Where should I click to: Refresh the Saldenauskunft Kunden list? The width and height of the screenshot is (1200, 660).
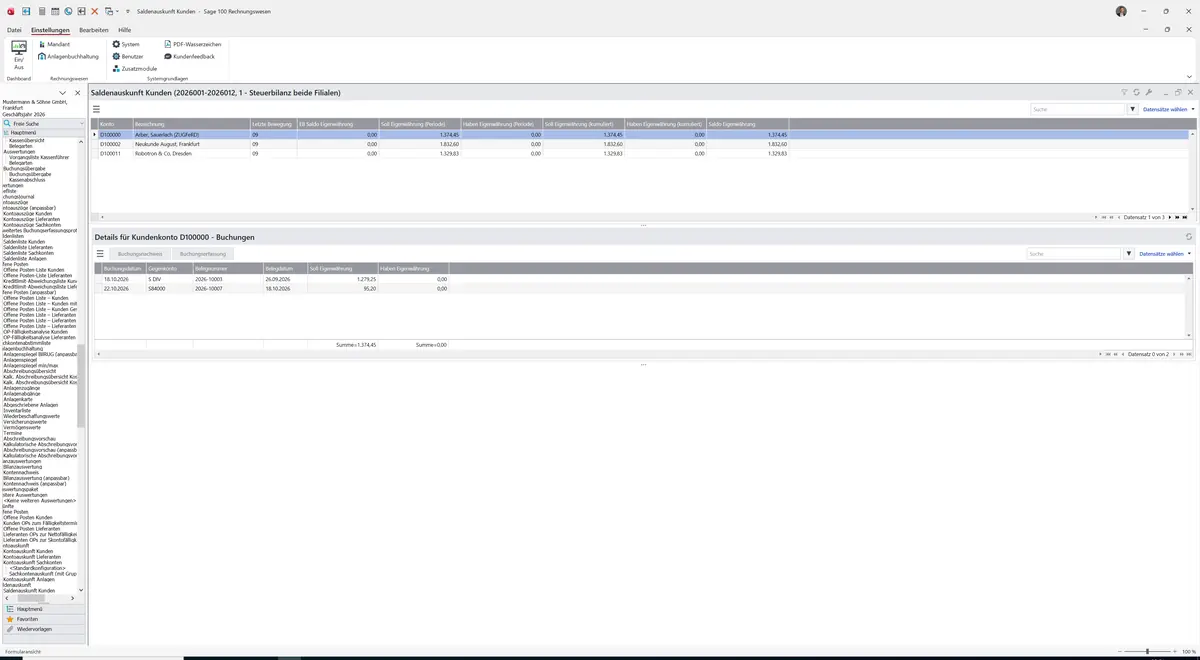click(x=1136, y=92)
